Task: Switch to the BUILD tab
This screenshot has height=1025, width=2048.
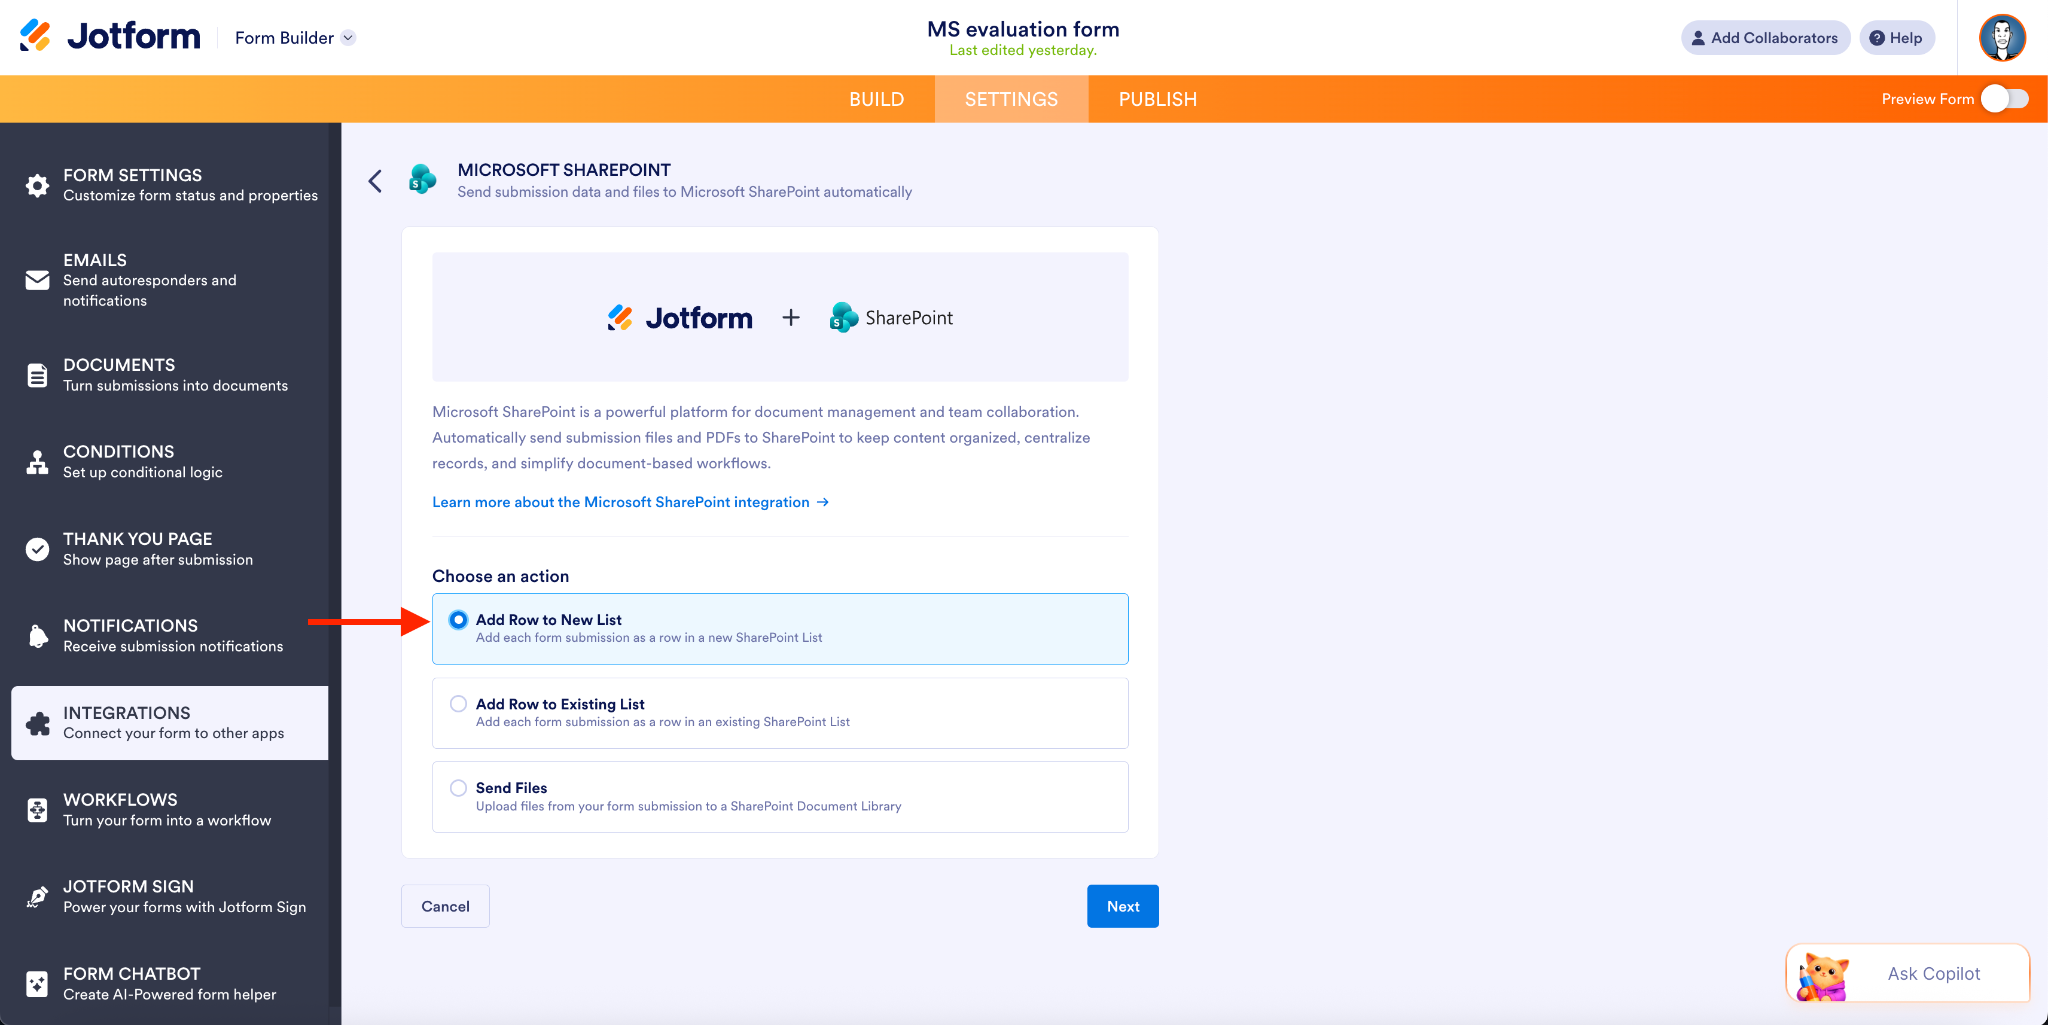Action: [876, 99]
